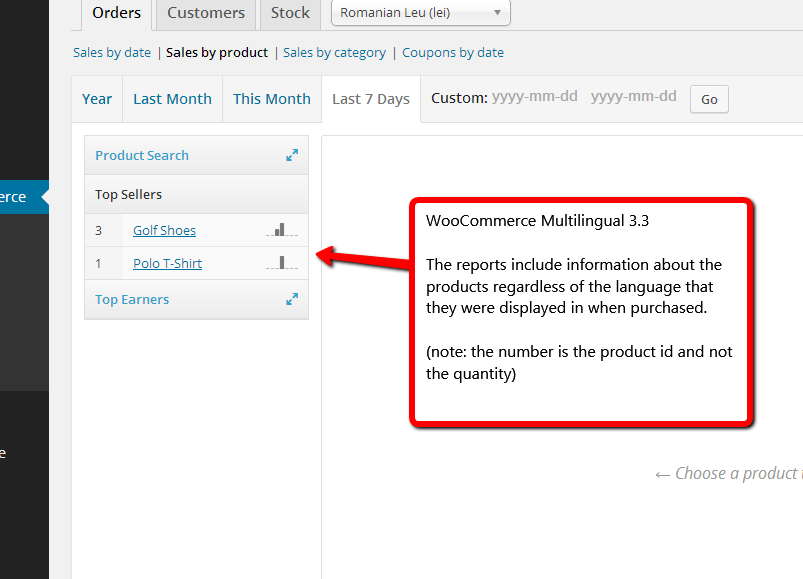The height and width of the screenshot is (579, 803).
Task: Select the Last Month range tab
Action: tap(172, 99)
